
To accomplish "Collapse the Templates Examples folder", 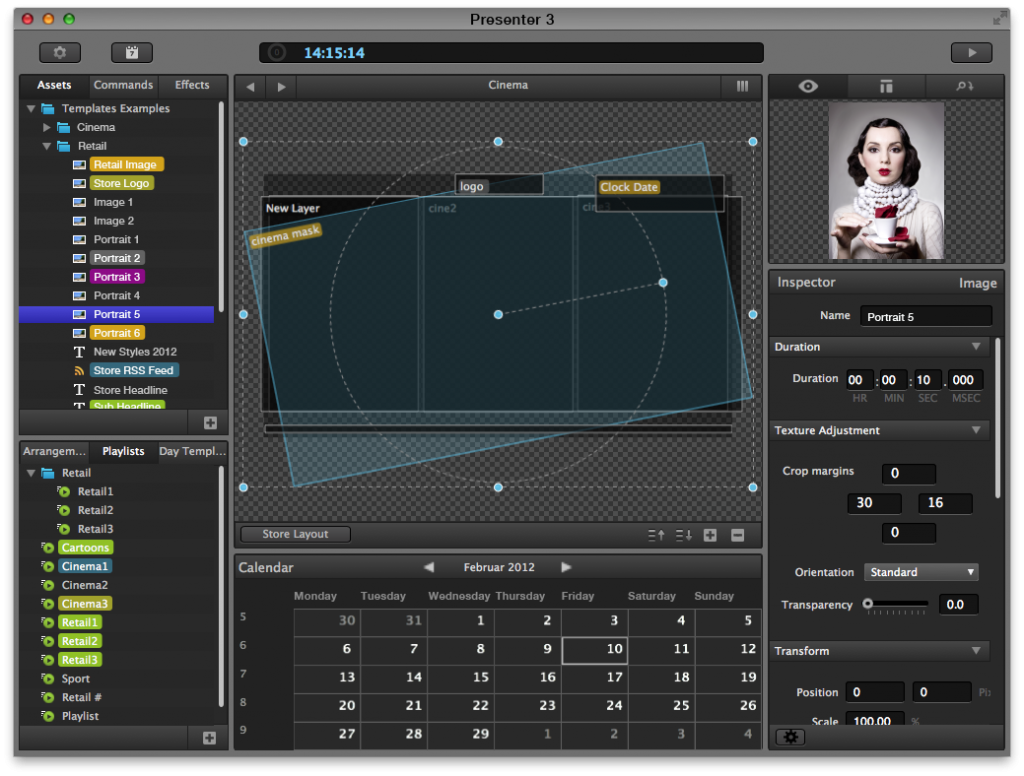I will (31, 108).
